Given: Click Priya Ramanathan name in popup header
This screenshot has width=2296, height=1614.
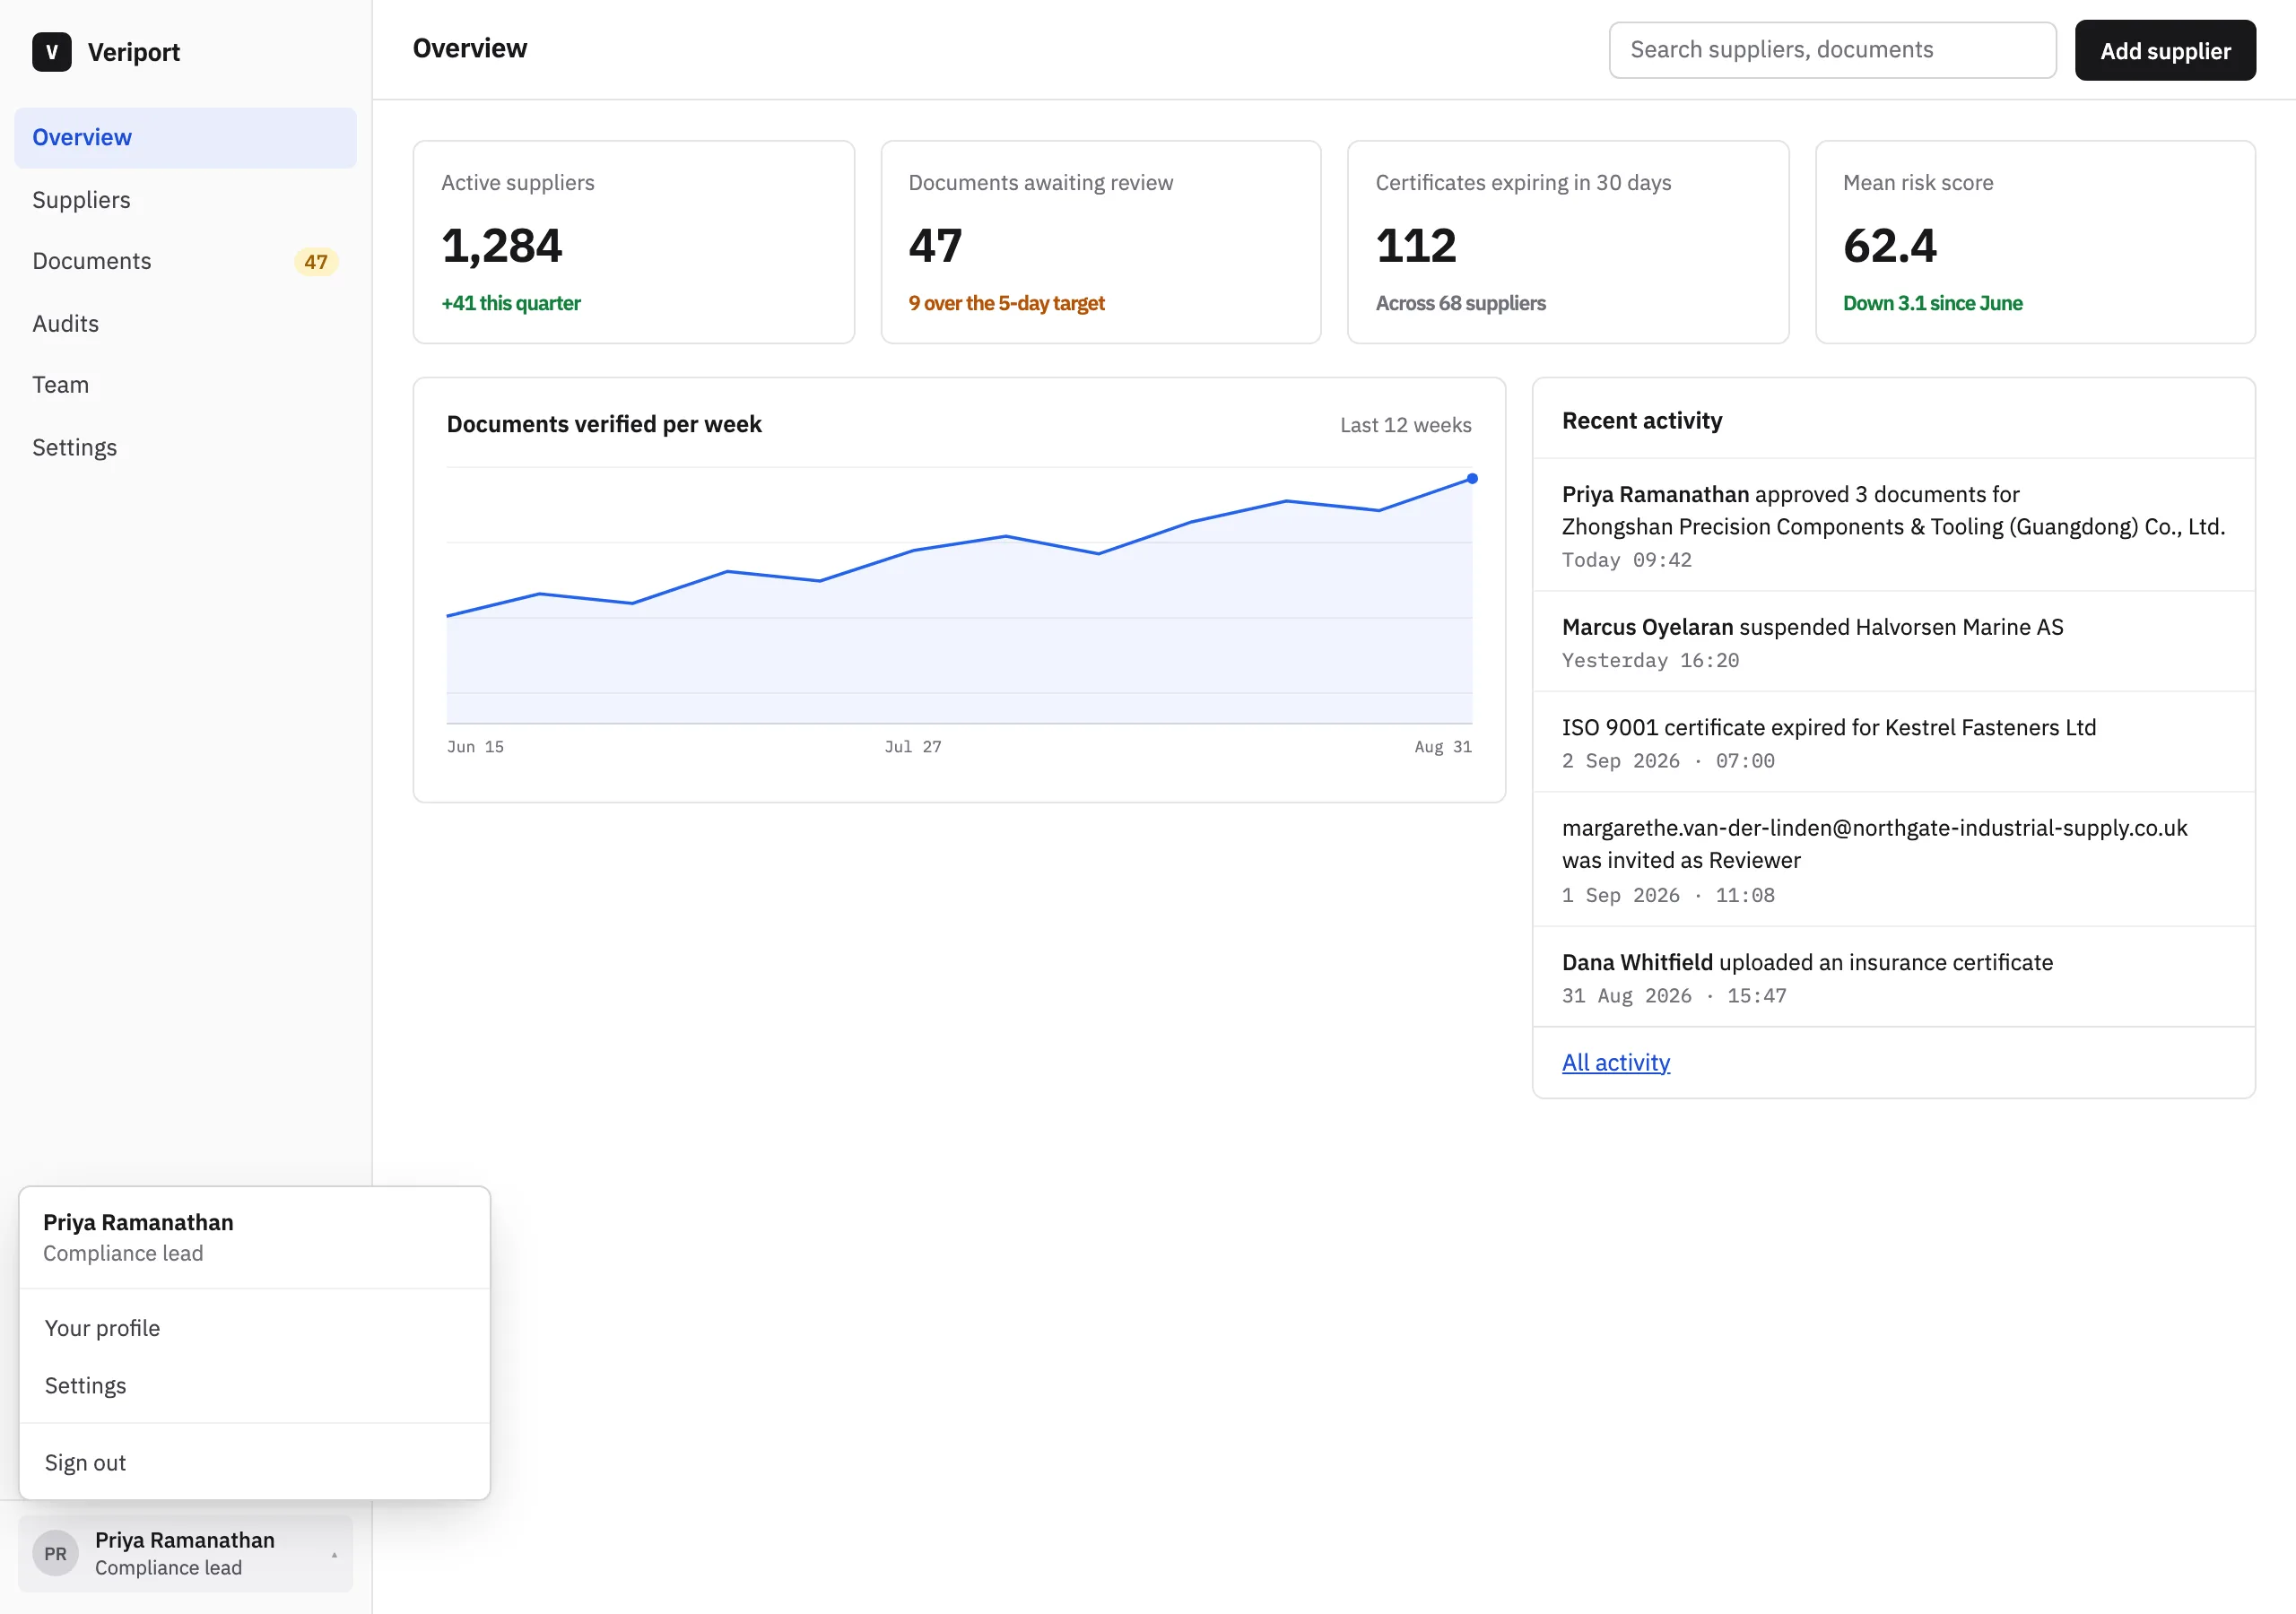Looking at the screenshot, I should coord(138,1222).
